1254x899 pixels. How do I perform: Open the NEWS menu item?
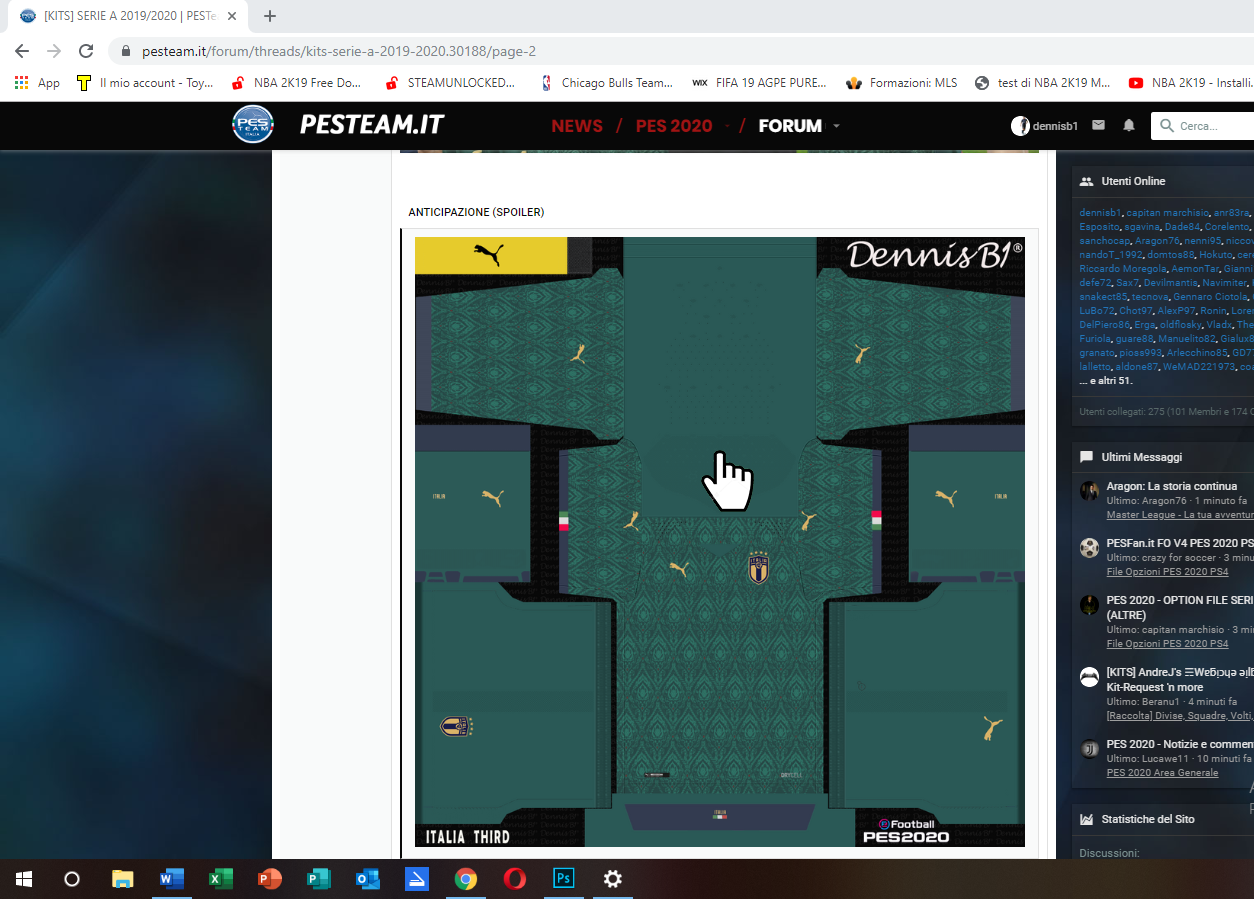[x=577, y=126]
